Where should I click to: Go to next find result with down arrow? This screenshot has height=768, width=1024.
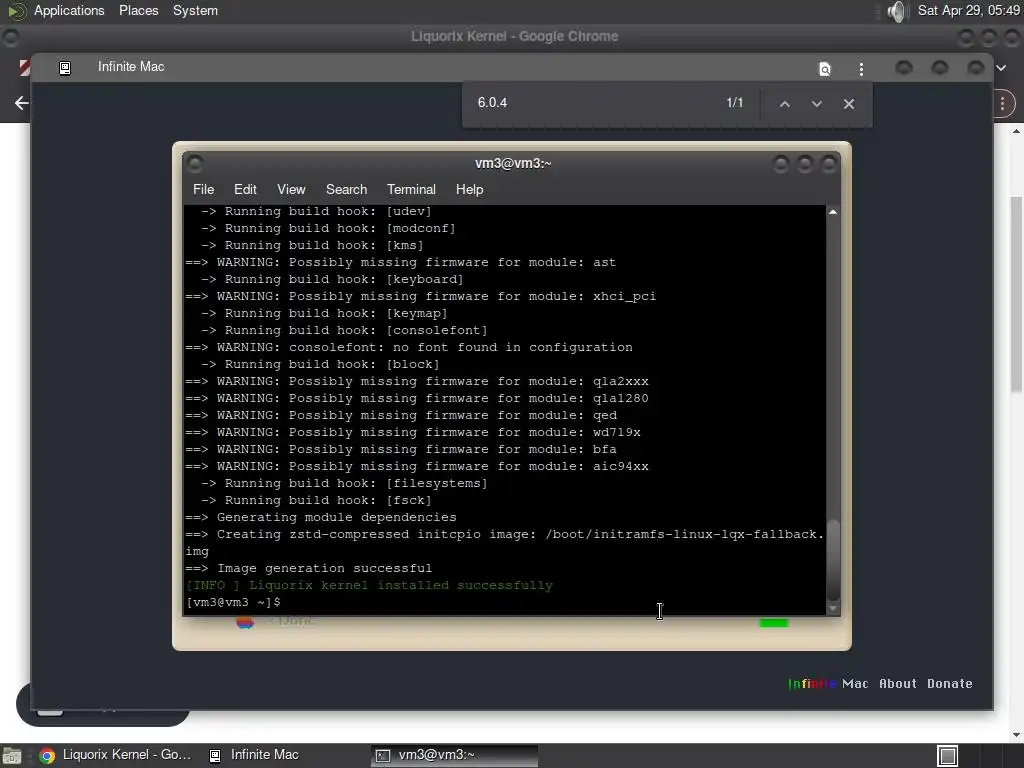pos(816,104)
